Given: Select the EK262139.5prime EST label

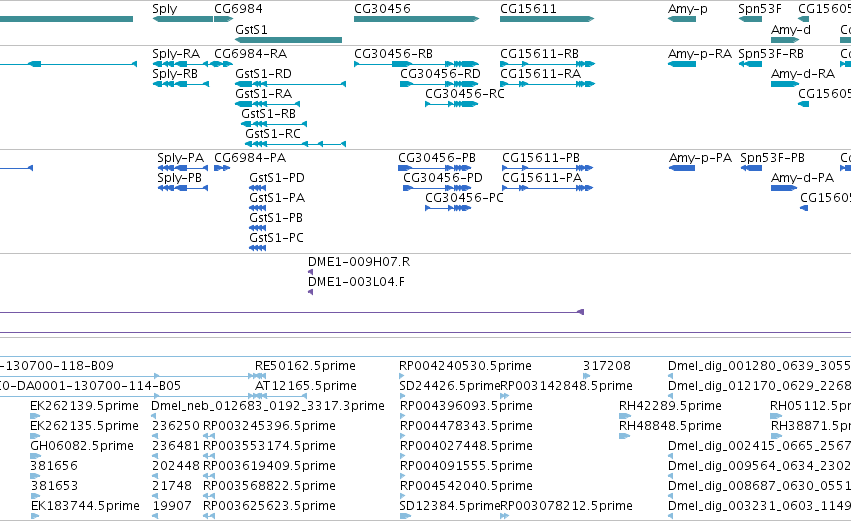Looking at the screenshot, I should coord(85,406).
